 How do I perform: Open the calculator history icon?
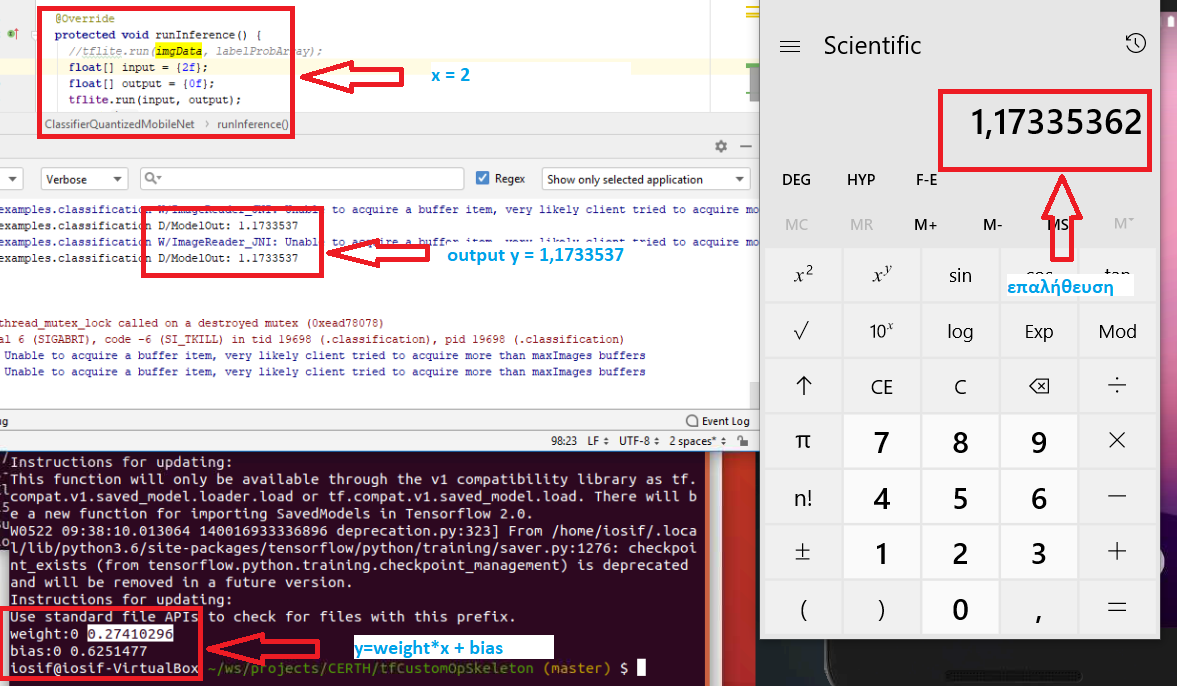[x=1136, y=44]
